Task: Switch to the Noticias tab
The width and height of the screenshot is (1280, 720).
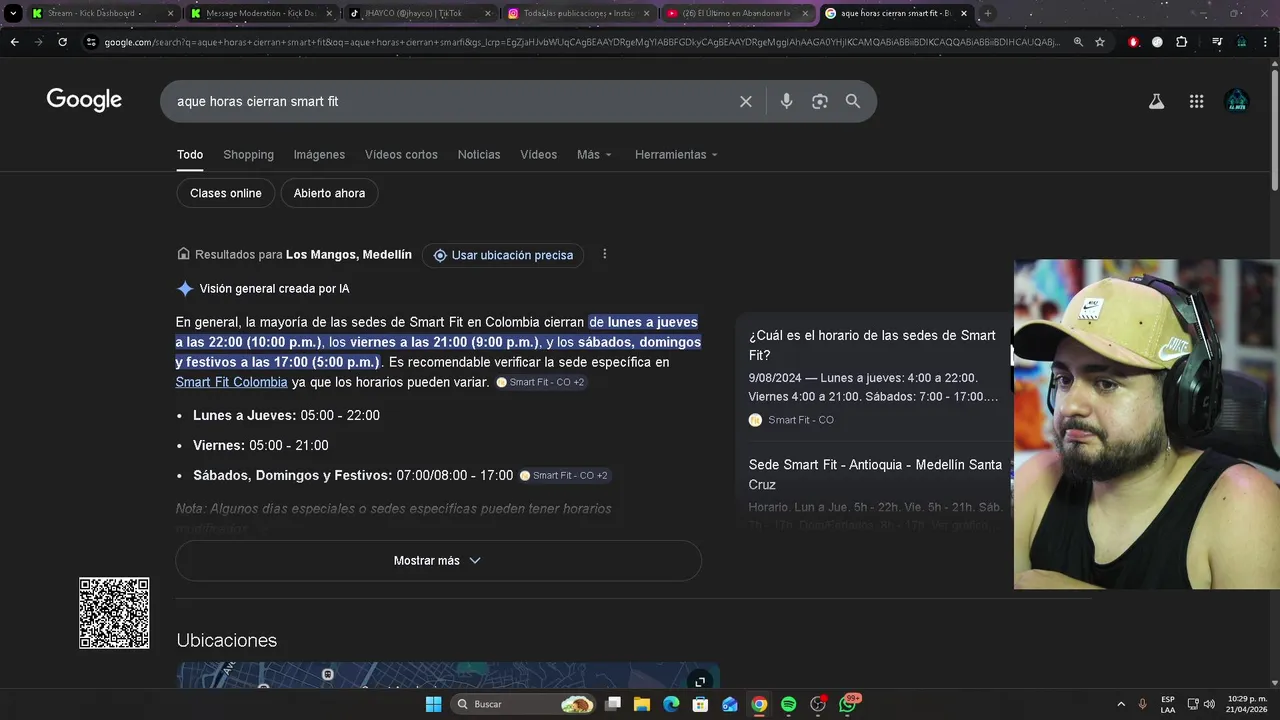Action: (x=479, y=154)
